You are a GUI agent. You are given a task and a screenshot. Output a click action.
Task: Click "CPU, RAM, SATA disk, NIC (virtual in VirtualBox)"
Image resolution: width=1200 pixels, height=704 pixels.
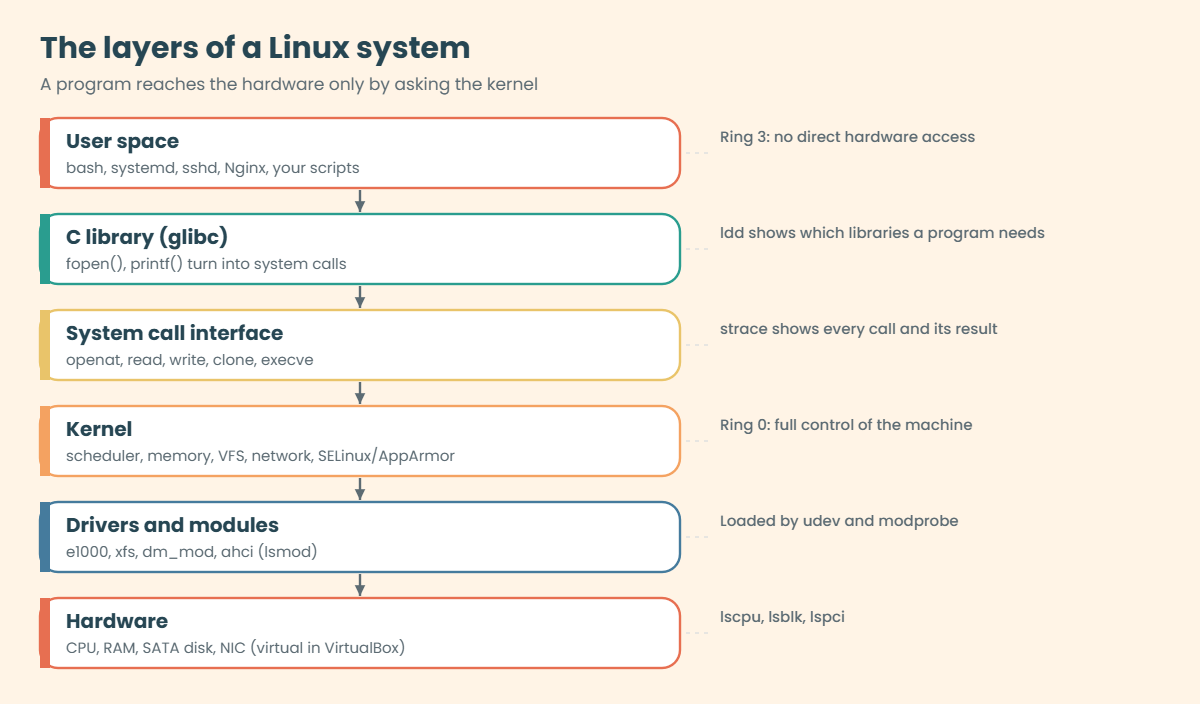pos(235,648)
